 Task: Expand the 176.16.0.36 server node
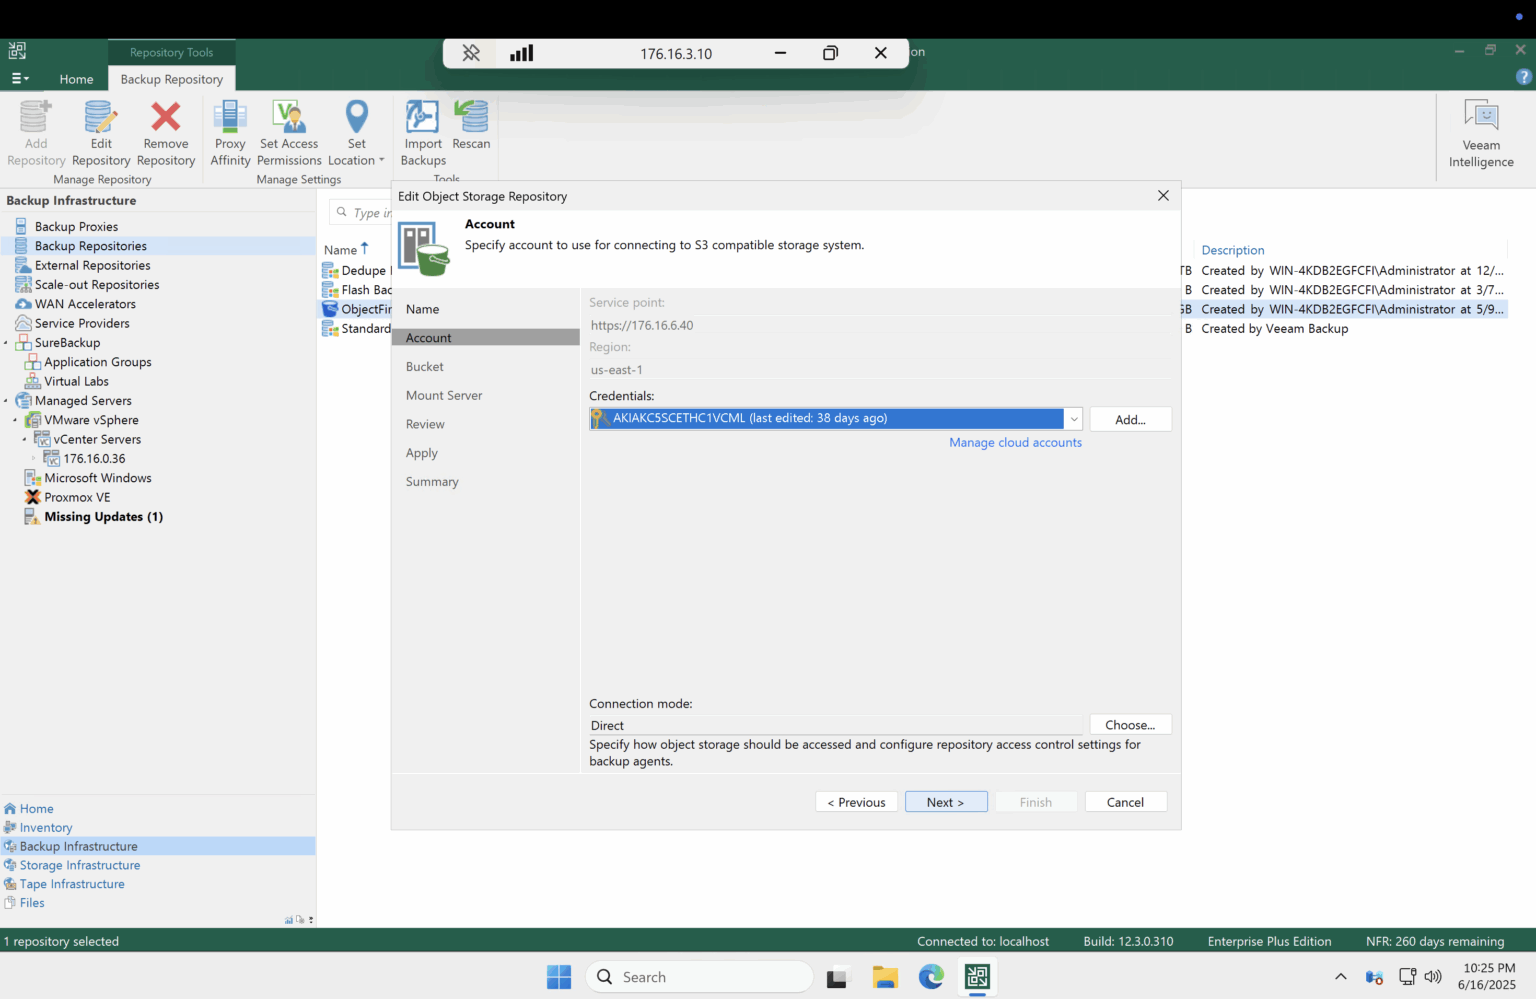point(34,459)
